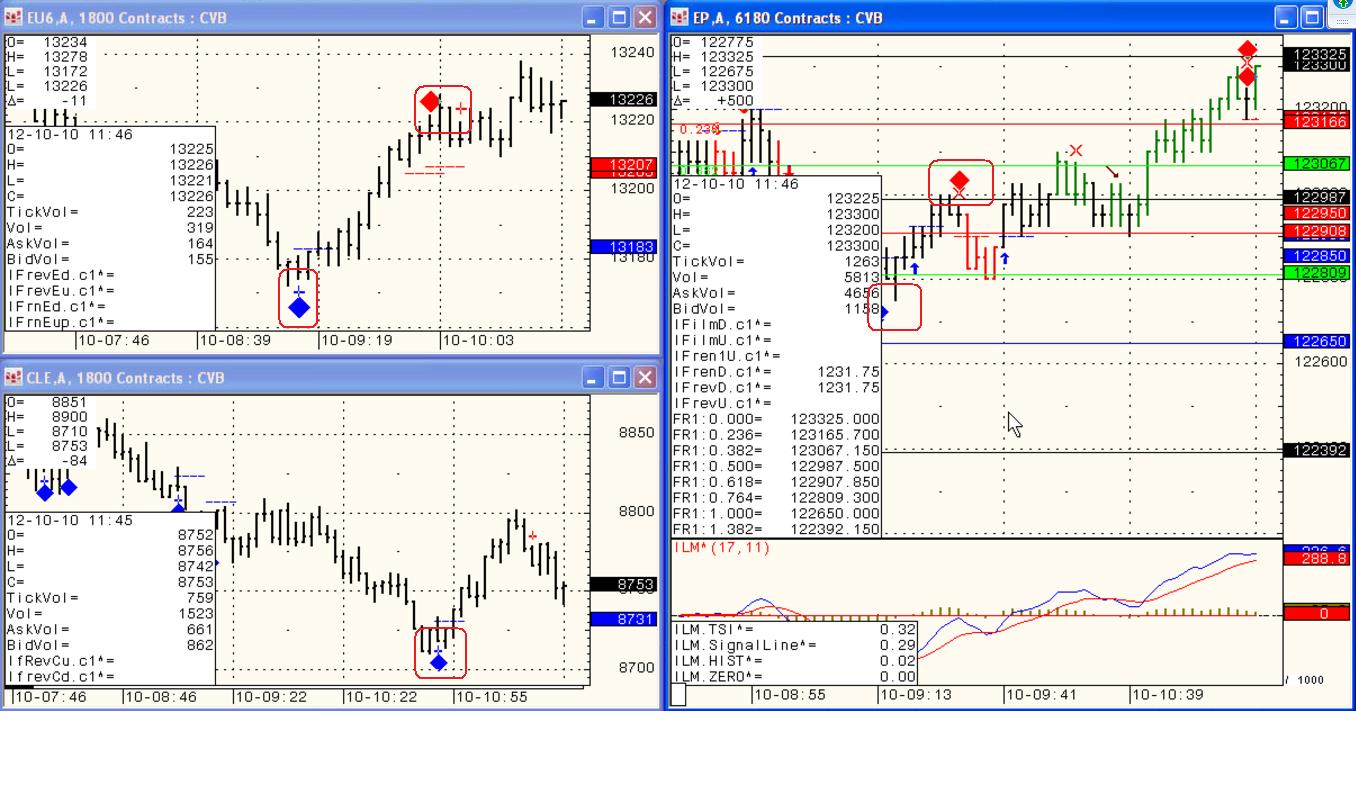This screenshot has height=803, width=1356.
Task: Click the ILM.TSI value 0.32
Action: click(900, 629)
